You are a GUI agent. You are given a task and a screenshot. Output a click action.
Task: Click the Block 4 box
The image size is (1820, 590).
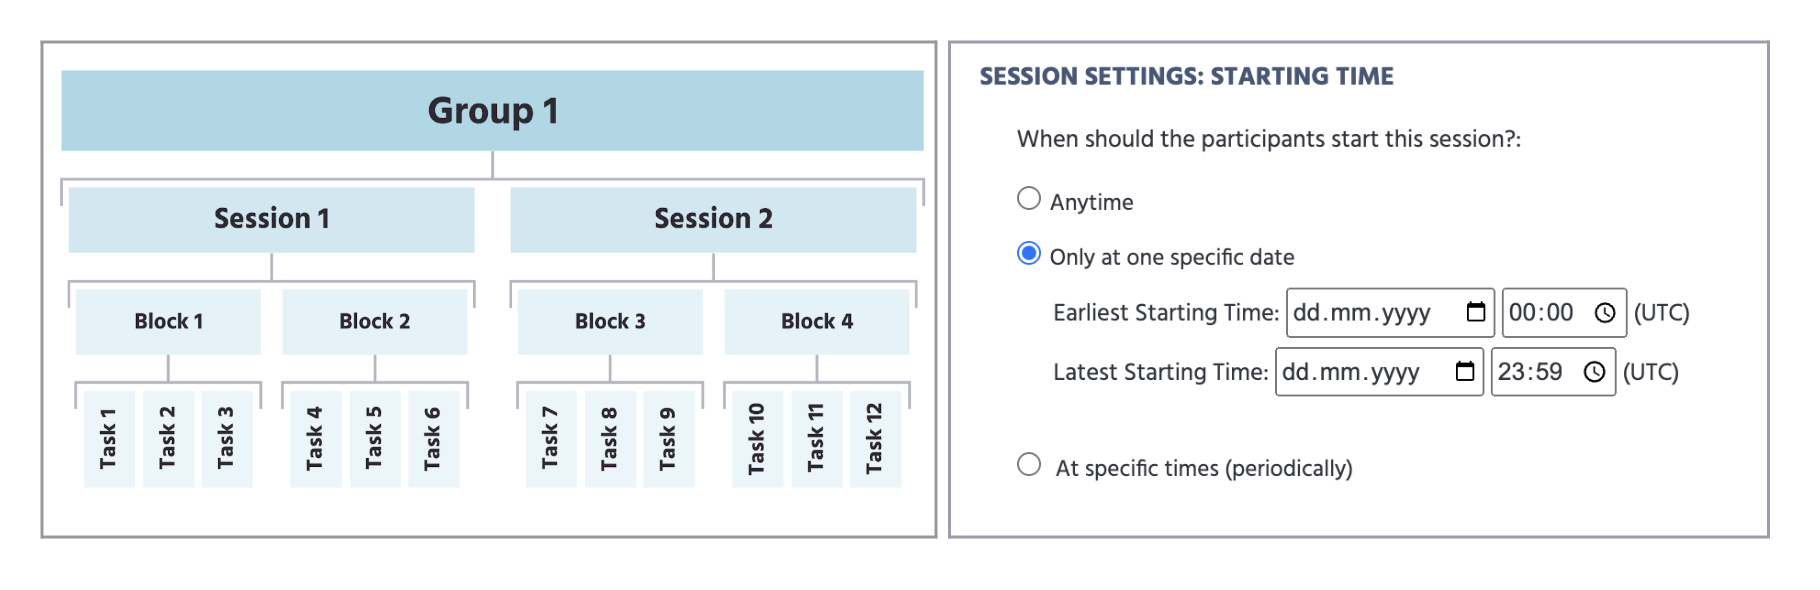click(x=816, y=321)
